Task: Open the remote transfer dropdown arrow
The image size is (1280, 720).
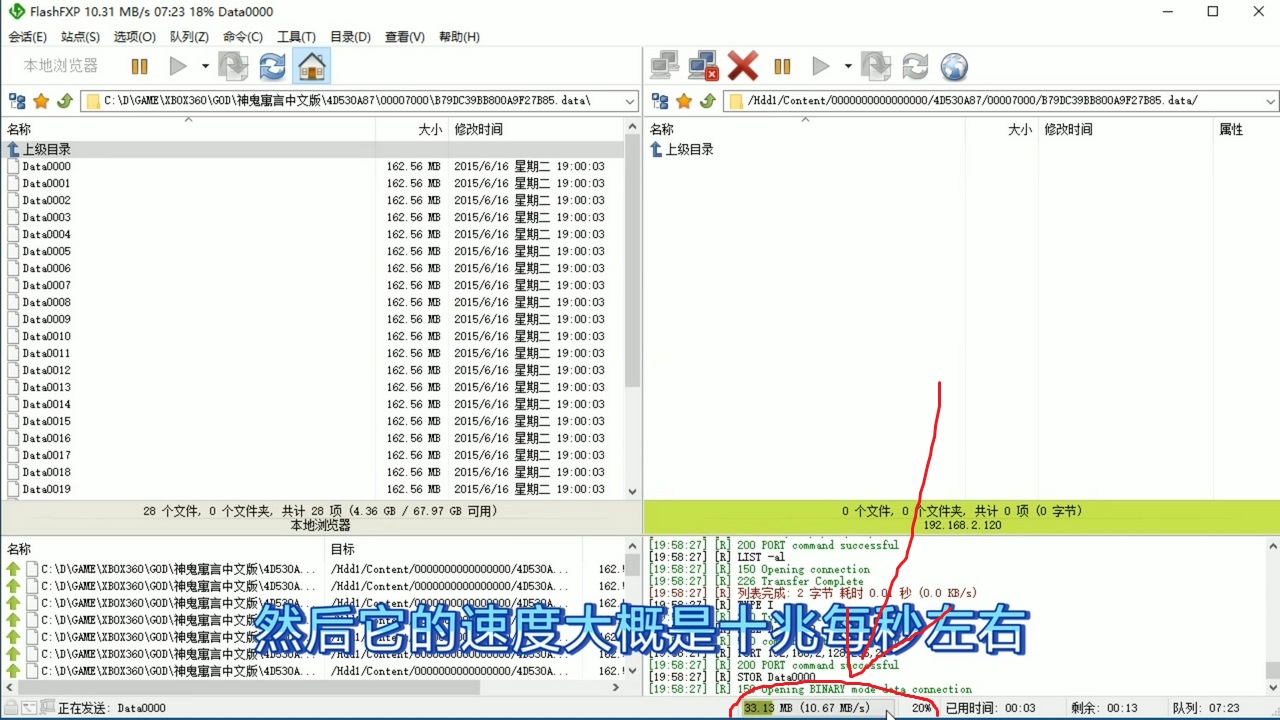Action: [848, 67]
